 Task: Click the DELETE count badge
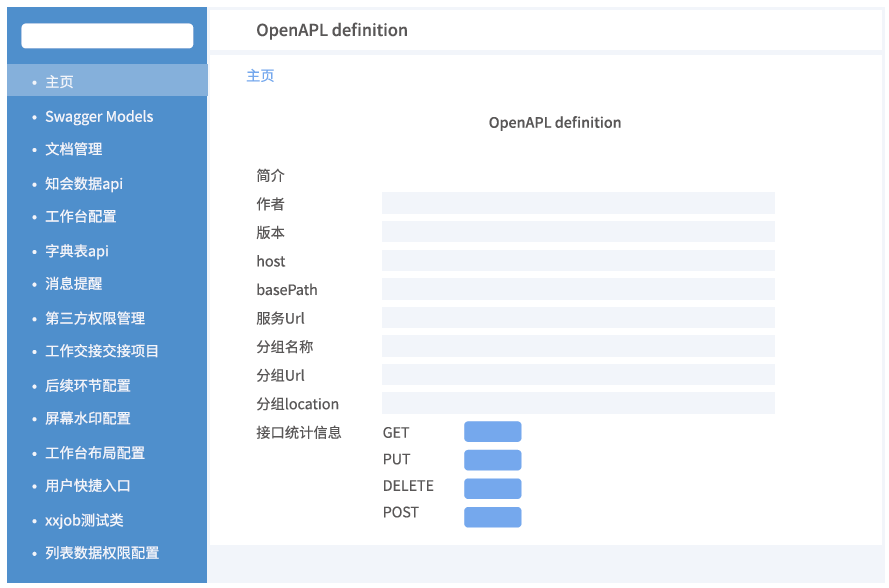pyautogui.click(x=492, y=489)
